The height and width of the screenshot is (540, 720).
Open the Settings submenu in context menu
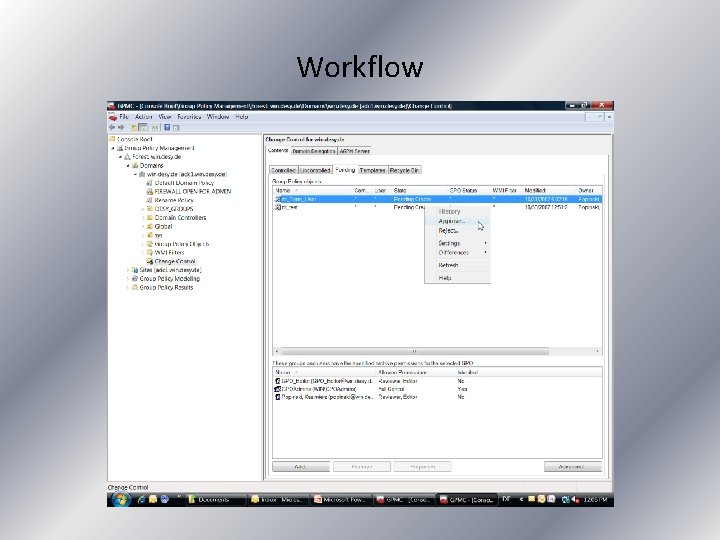(x=457, y=243)
